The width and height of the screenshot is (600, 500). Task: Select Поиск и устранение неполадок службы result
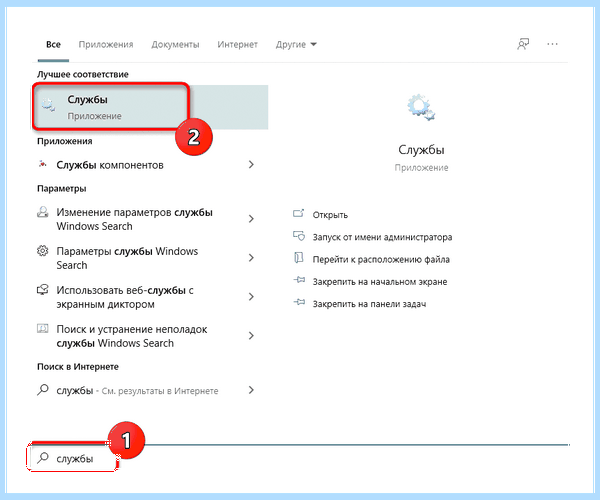tap(132, 336)
